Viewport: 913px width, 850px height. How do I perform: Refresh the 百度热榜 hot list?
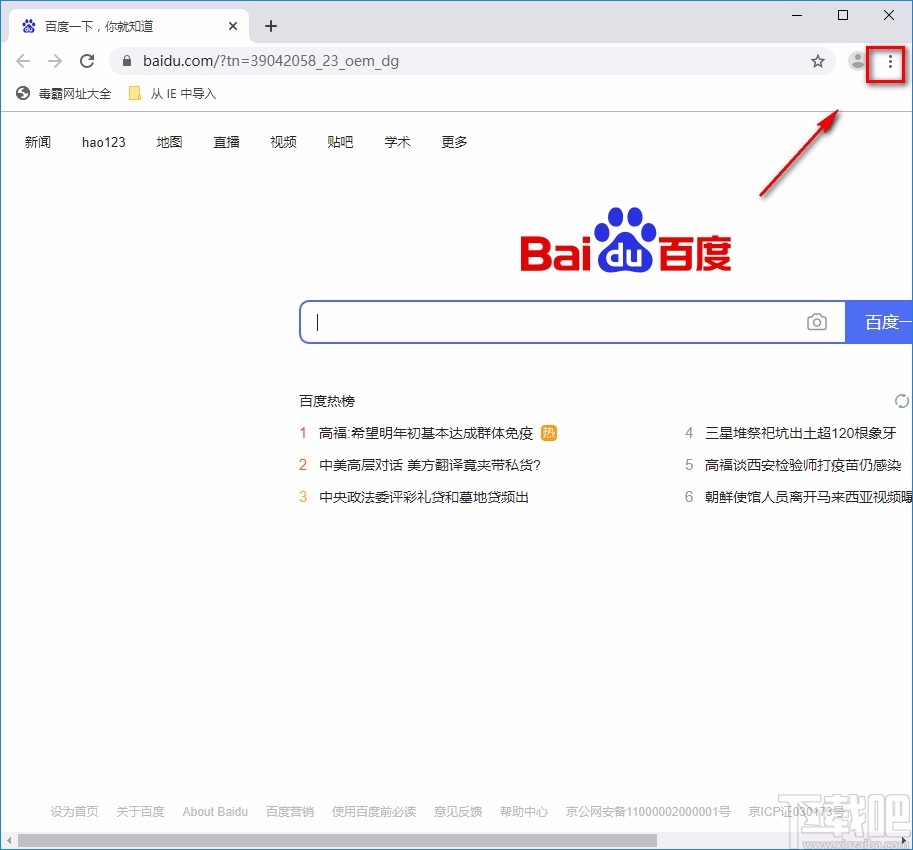tap(901, 400)
